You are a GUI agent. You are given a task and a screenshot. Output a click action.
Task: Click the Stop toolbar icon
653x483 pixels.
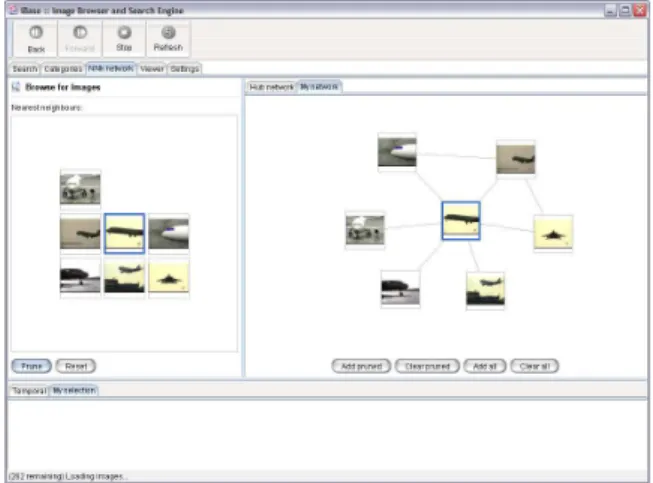click(x=124, y=32)
